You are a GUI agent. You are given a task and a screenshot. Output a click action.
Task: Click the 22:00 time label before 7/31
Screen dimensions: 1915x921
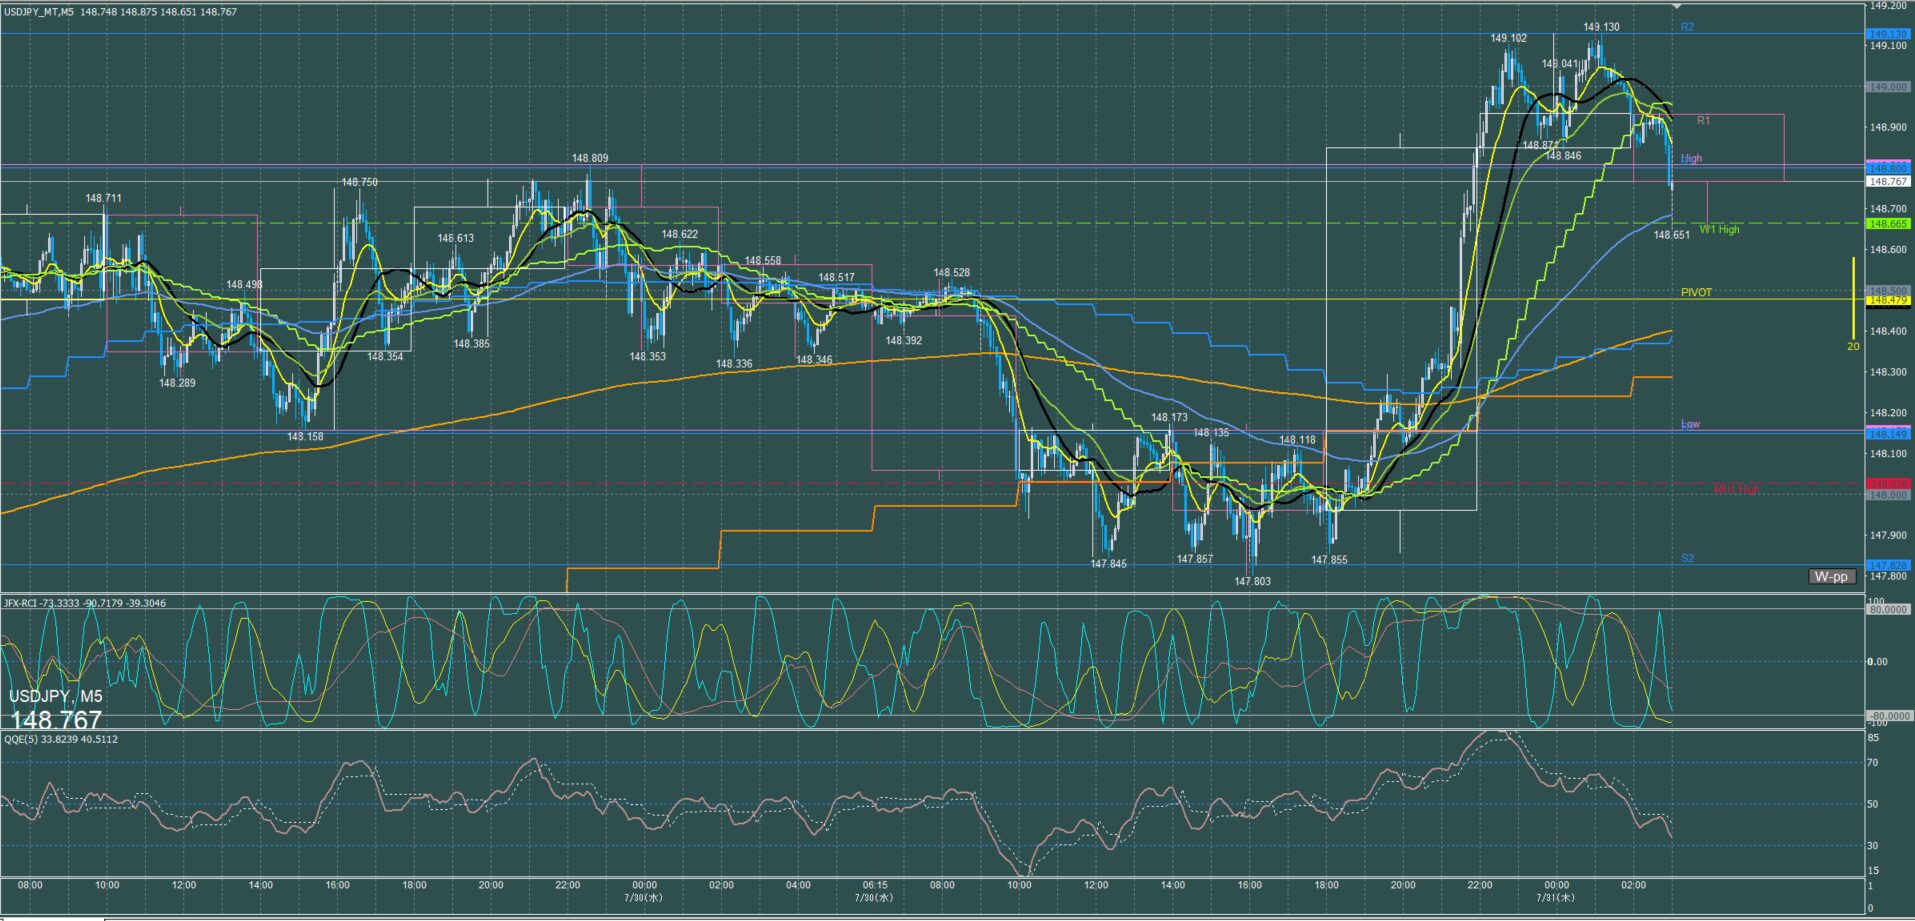click(x=1480, y=885)
